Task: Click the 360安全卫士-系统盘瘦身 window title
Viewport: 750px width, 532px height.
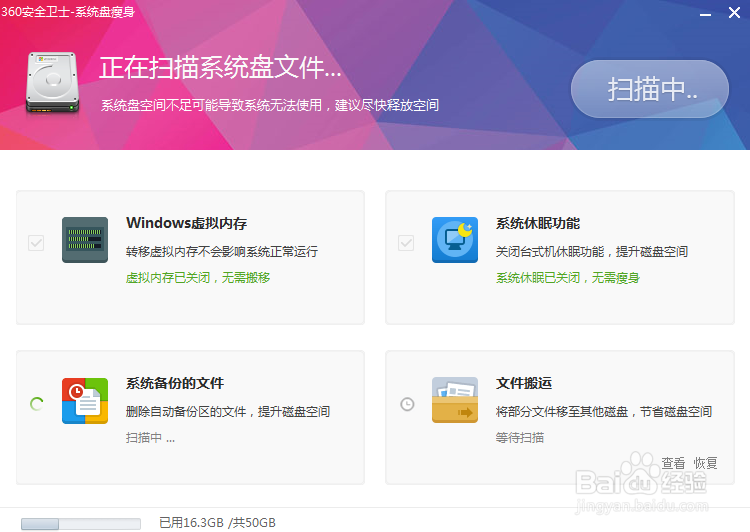Action: click(x=68, y=11)
